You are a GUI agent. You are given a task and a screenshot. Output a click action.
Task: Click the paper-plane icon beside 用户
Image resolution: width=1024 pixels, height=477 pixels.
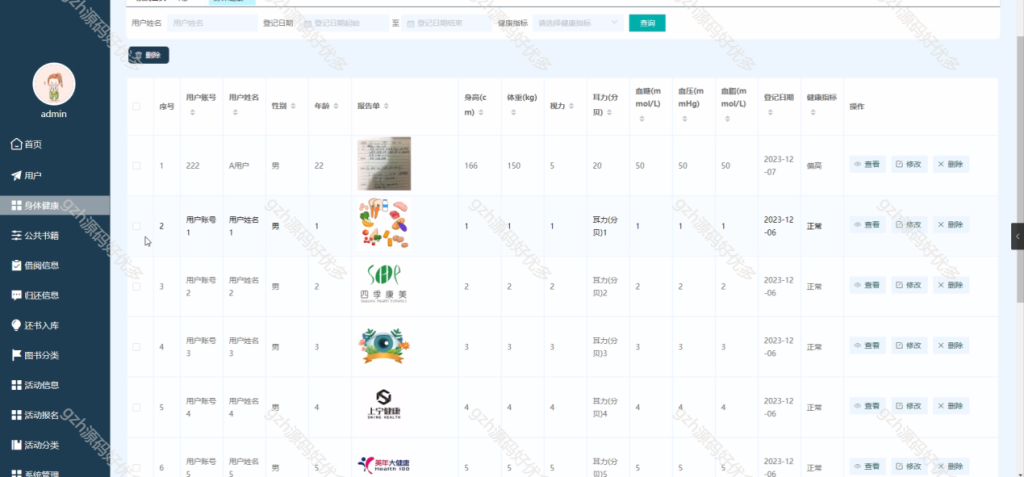coord(16,175)
